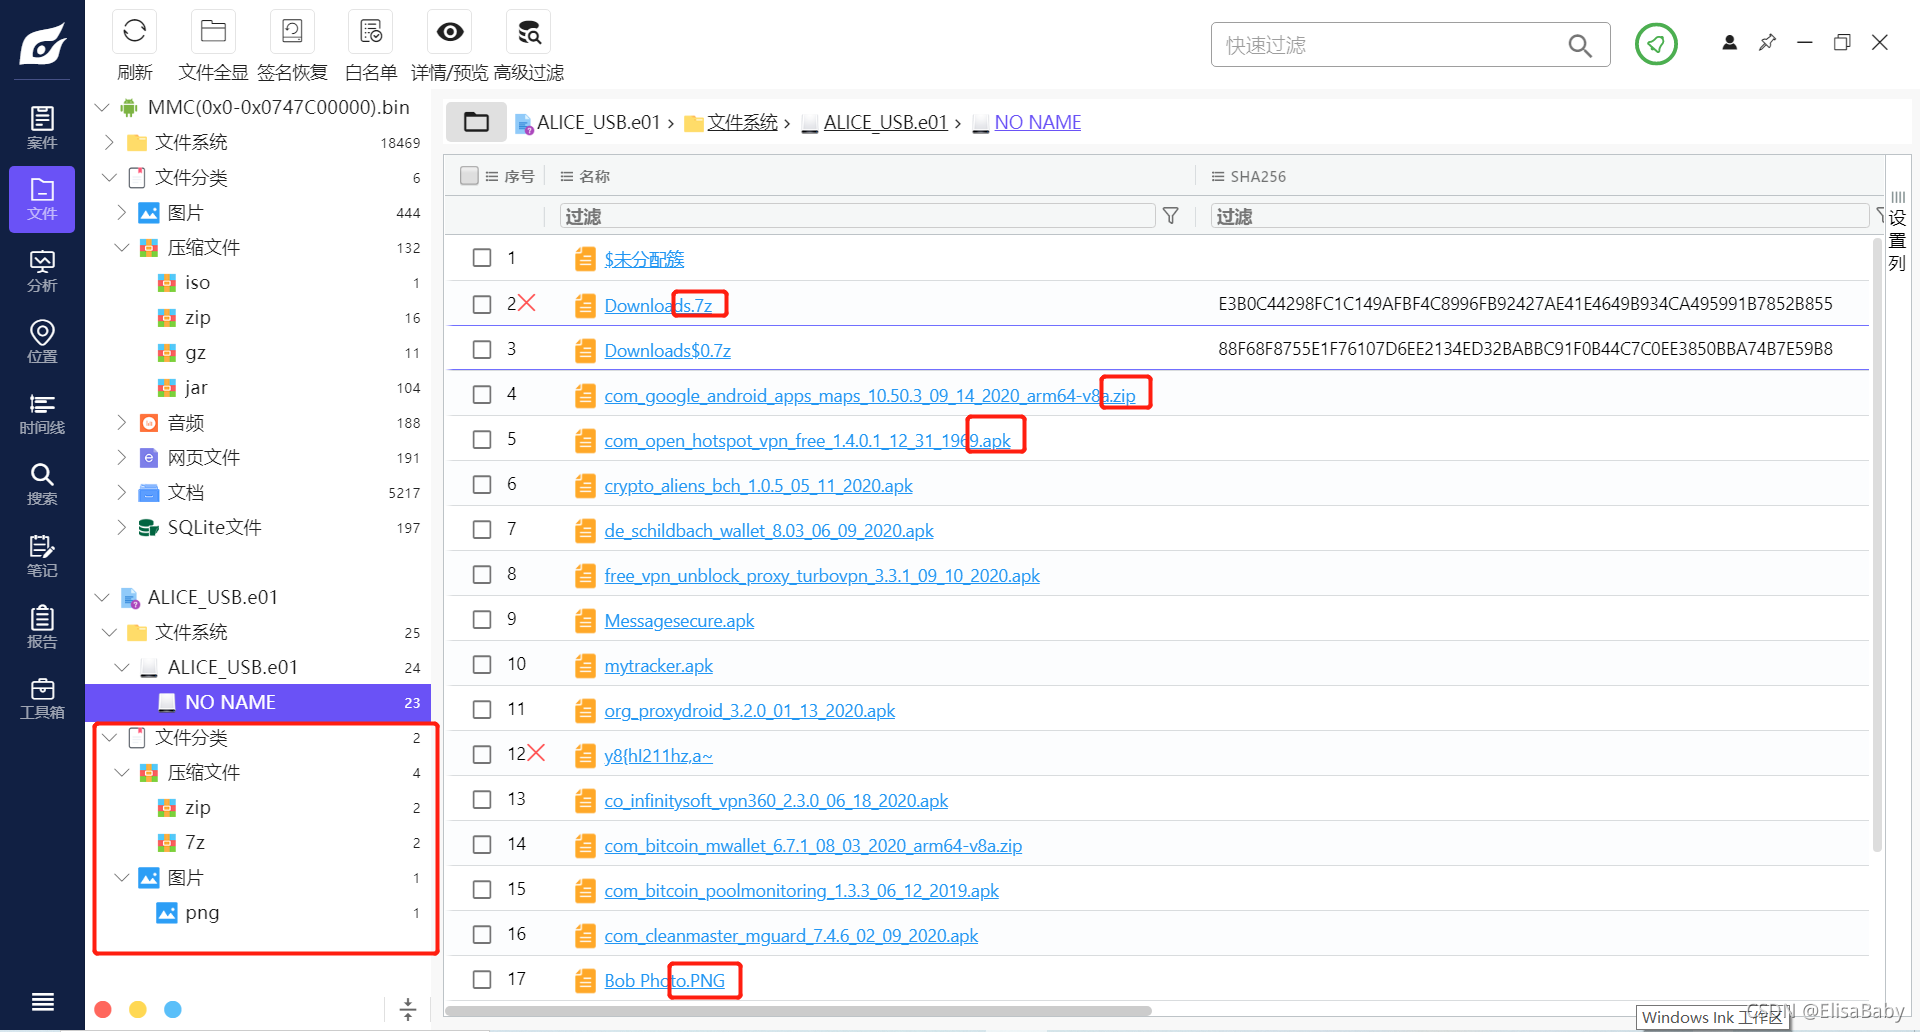Expand the 图片 node with 444 items

[x=121, y=212]
